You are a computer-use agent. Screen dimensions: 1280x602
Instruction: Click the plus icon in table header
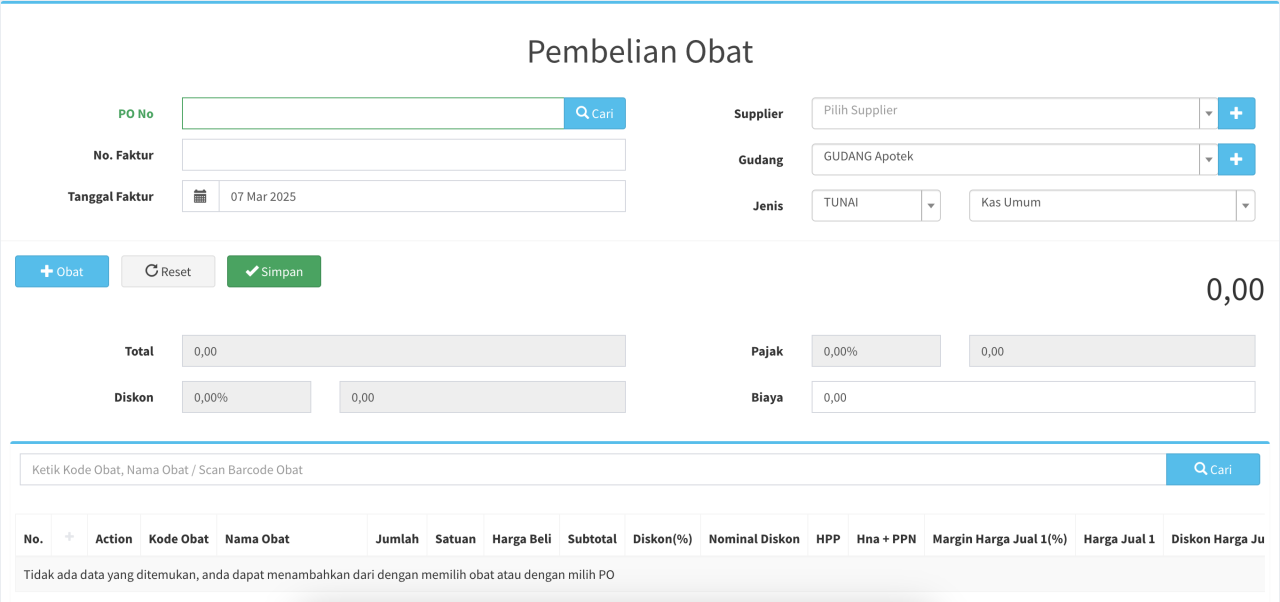tap(70, 538)
